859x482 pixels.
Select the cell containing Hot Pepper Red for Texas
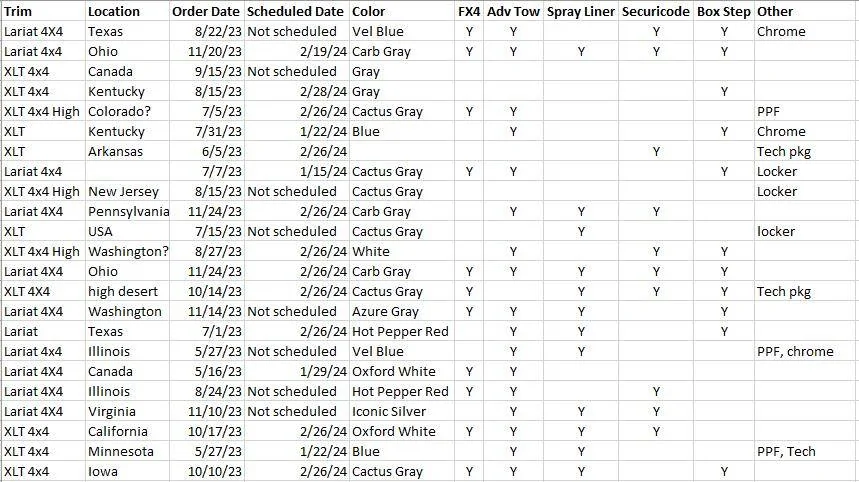tap(402, 331)
